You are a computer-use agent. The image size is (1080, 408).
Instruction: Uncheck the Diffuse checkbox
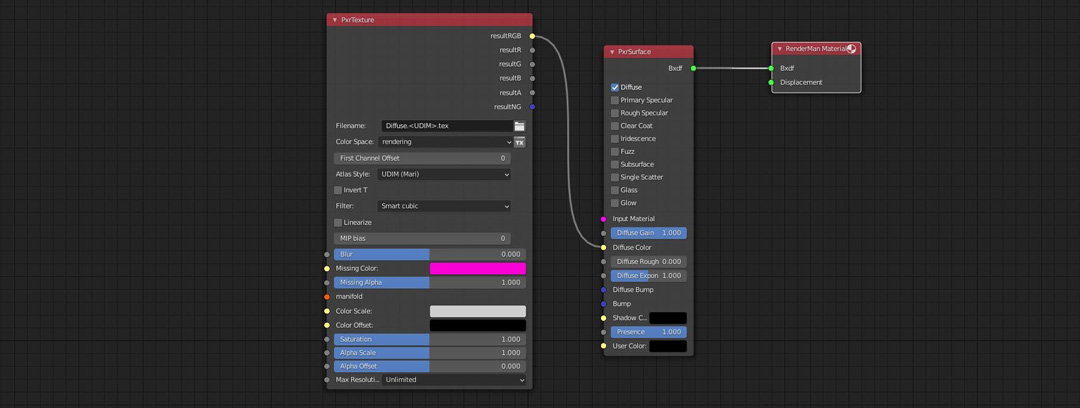[x=615, y=88]
